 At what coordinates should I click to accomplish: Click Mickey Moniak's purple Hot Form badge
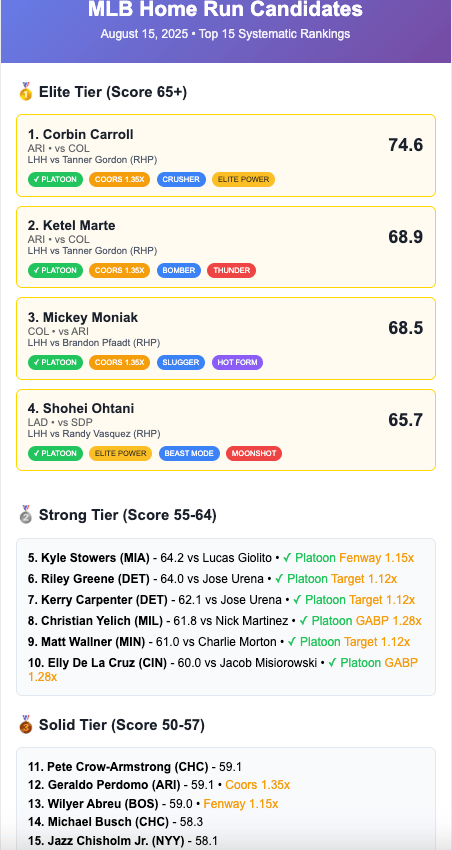pyautogui.click(x=237, y=362)
